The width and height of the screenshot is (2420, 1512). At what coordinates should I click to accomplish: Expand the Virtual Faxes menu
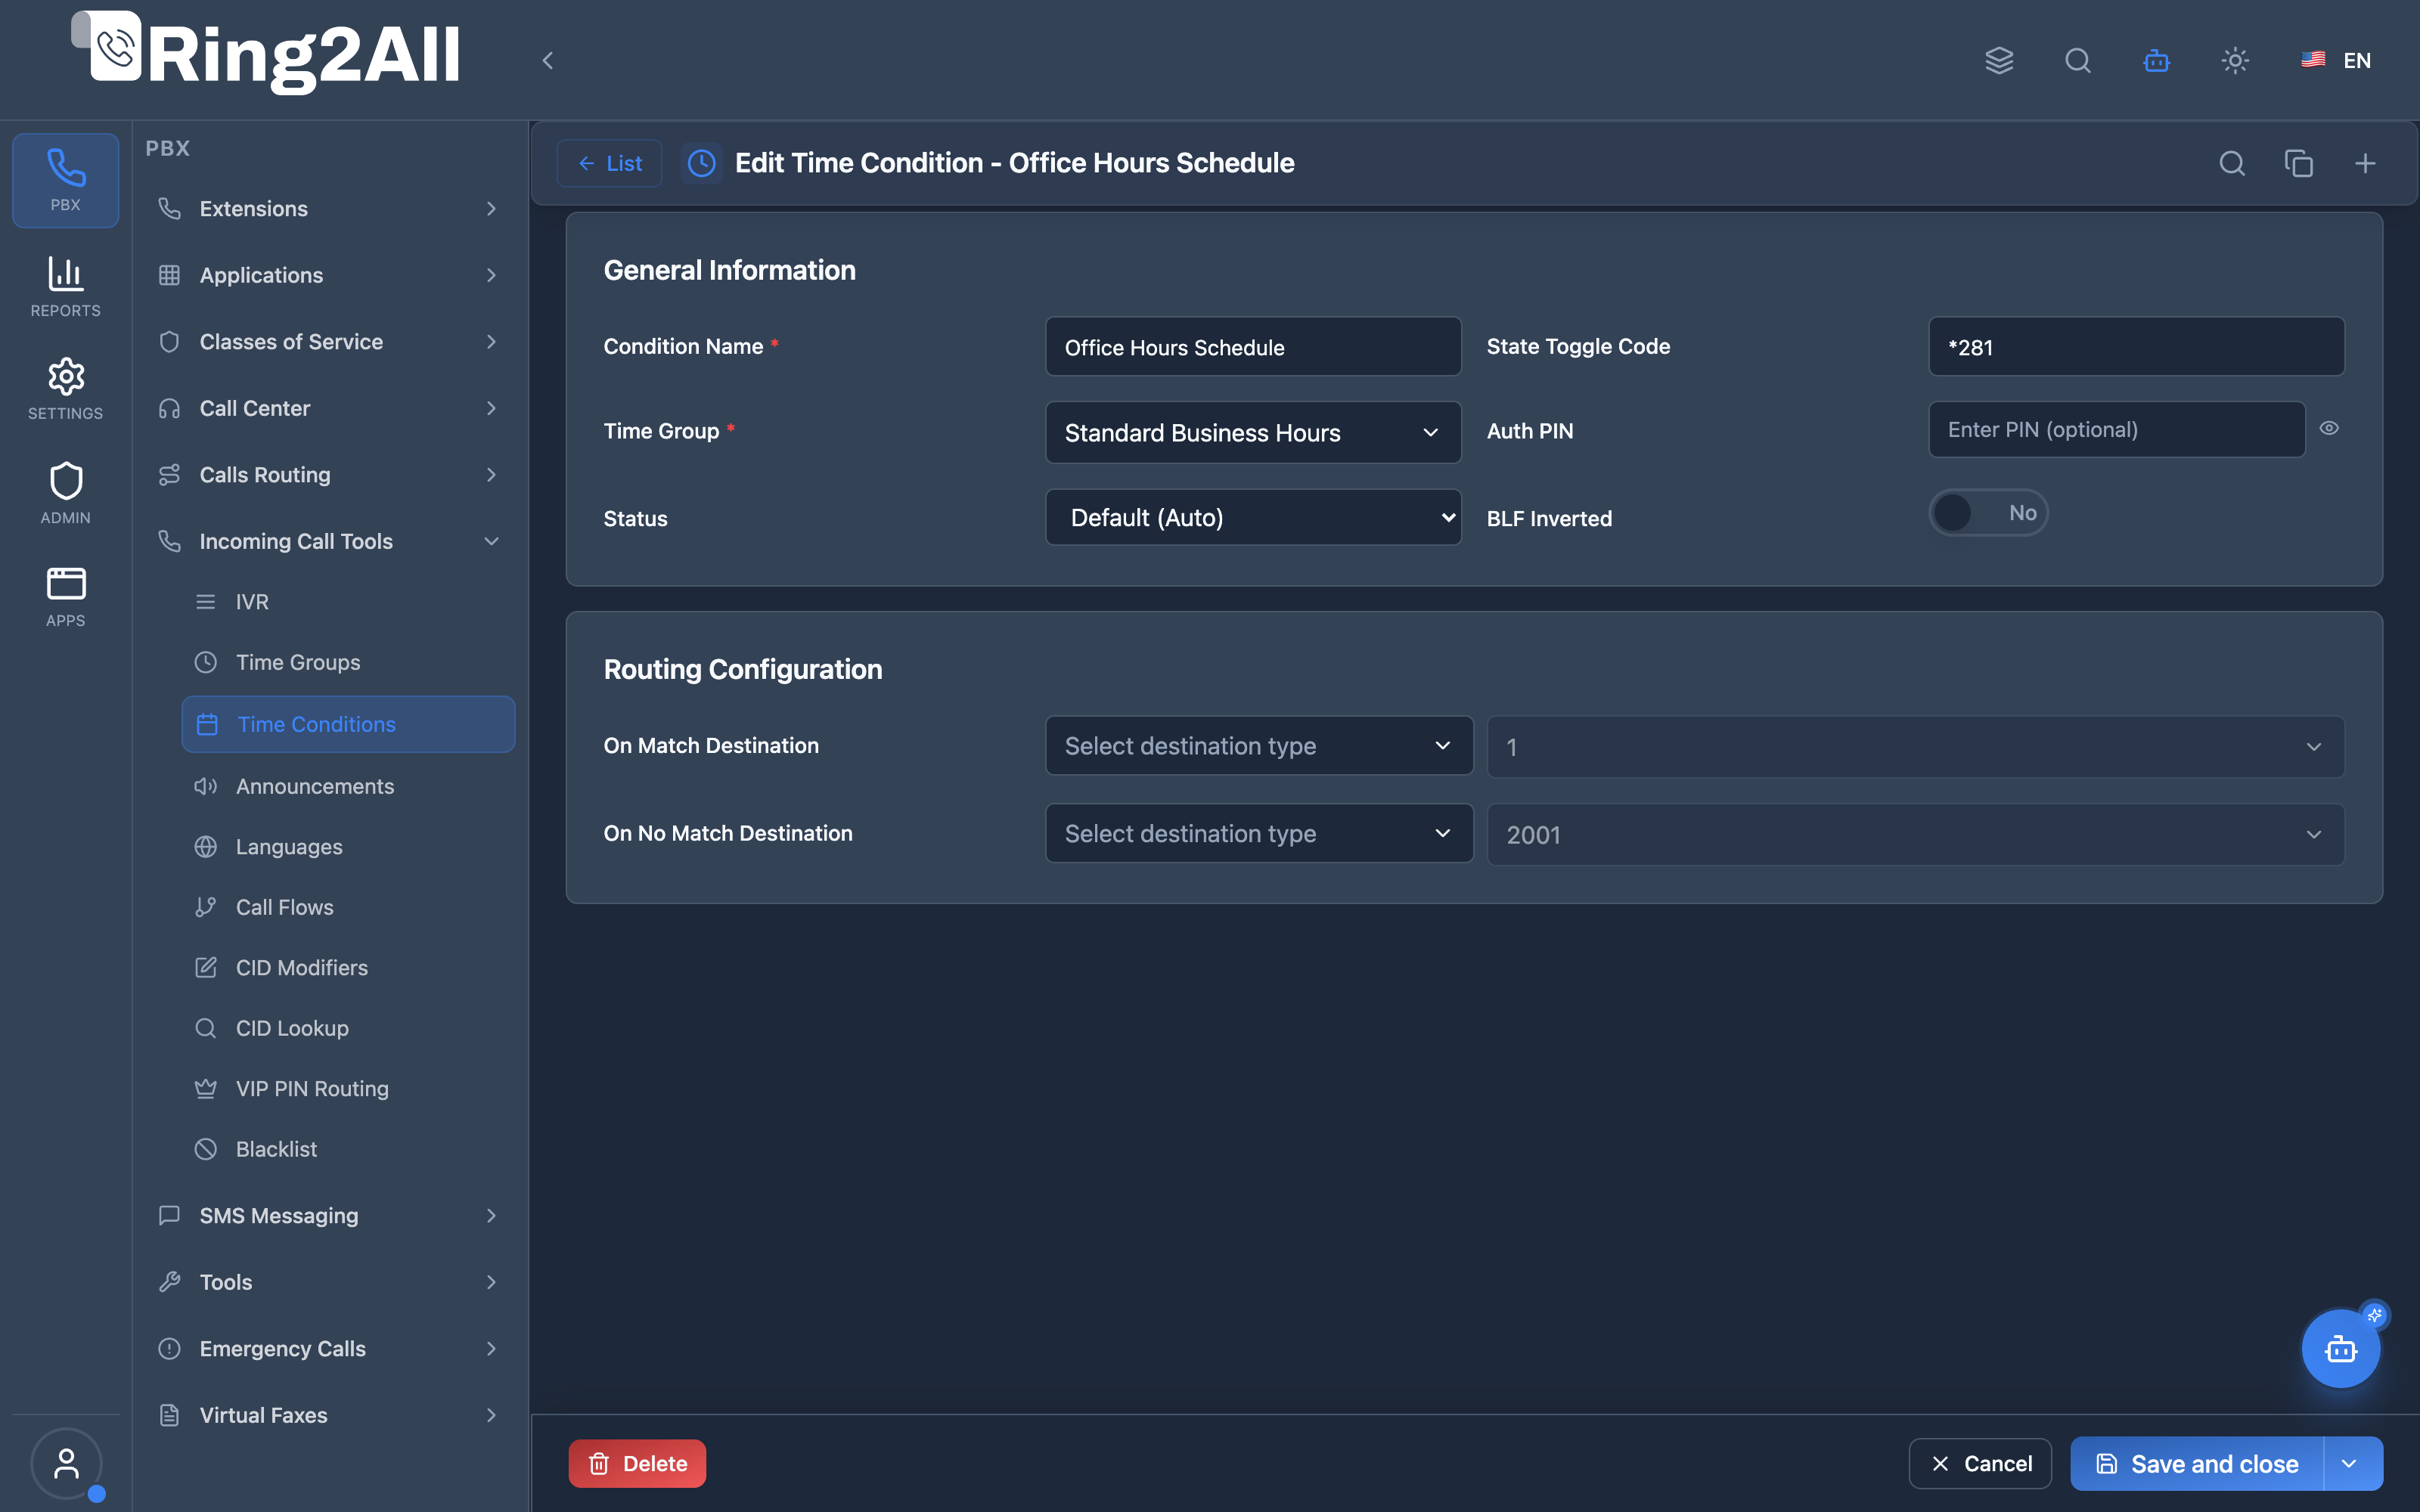pos(328,1415)
